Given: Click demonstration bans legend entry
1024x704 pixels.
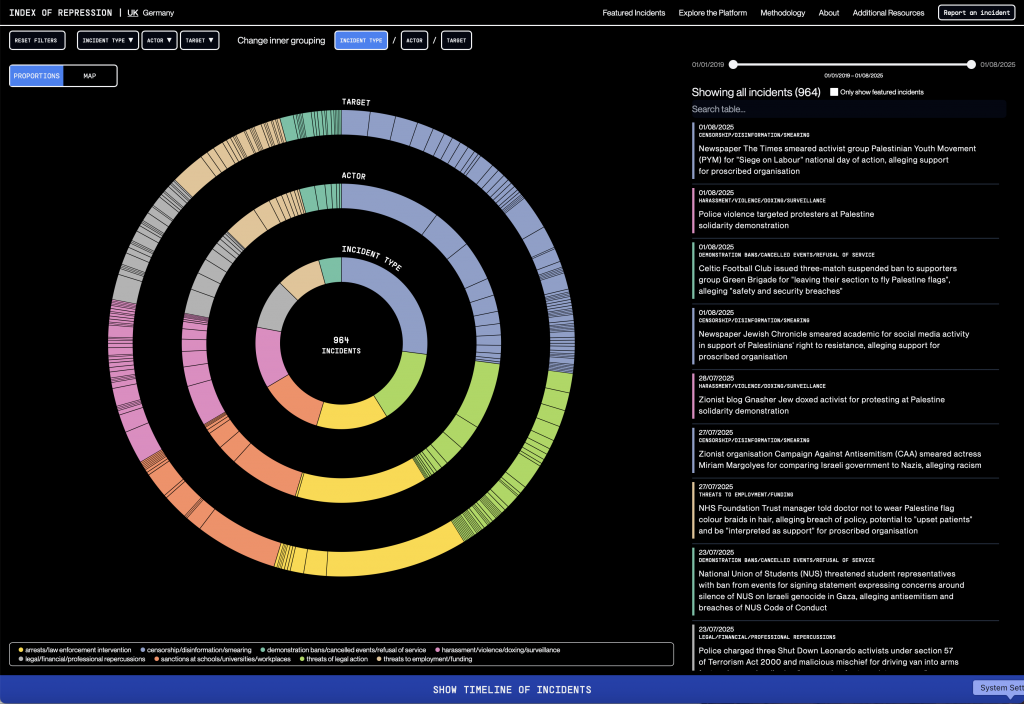Looking at the screenshot, I should pyautogui.click(x=343, y=650).
